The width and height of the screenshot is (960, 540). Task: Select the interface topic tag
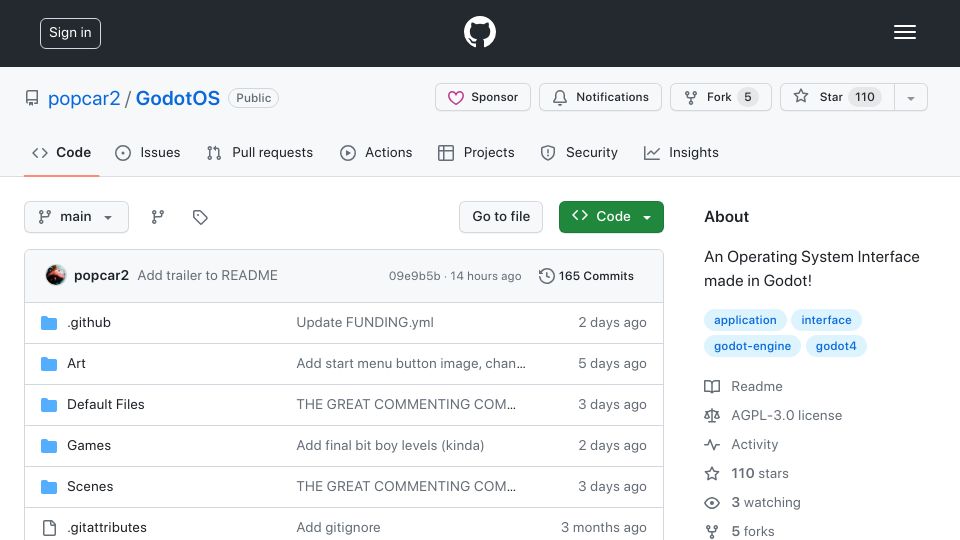pyautogui.click(x=826, y=320)
